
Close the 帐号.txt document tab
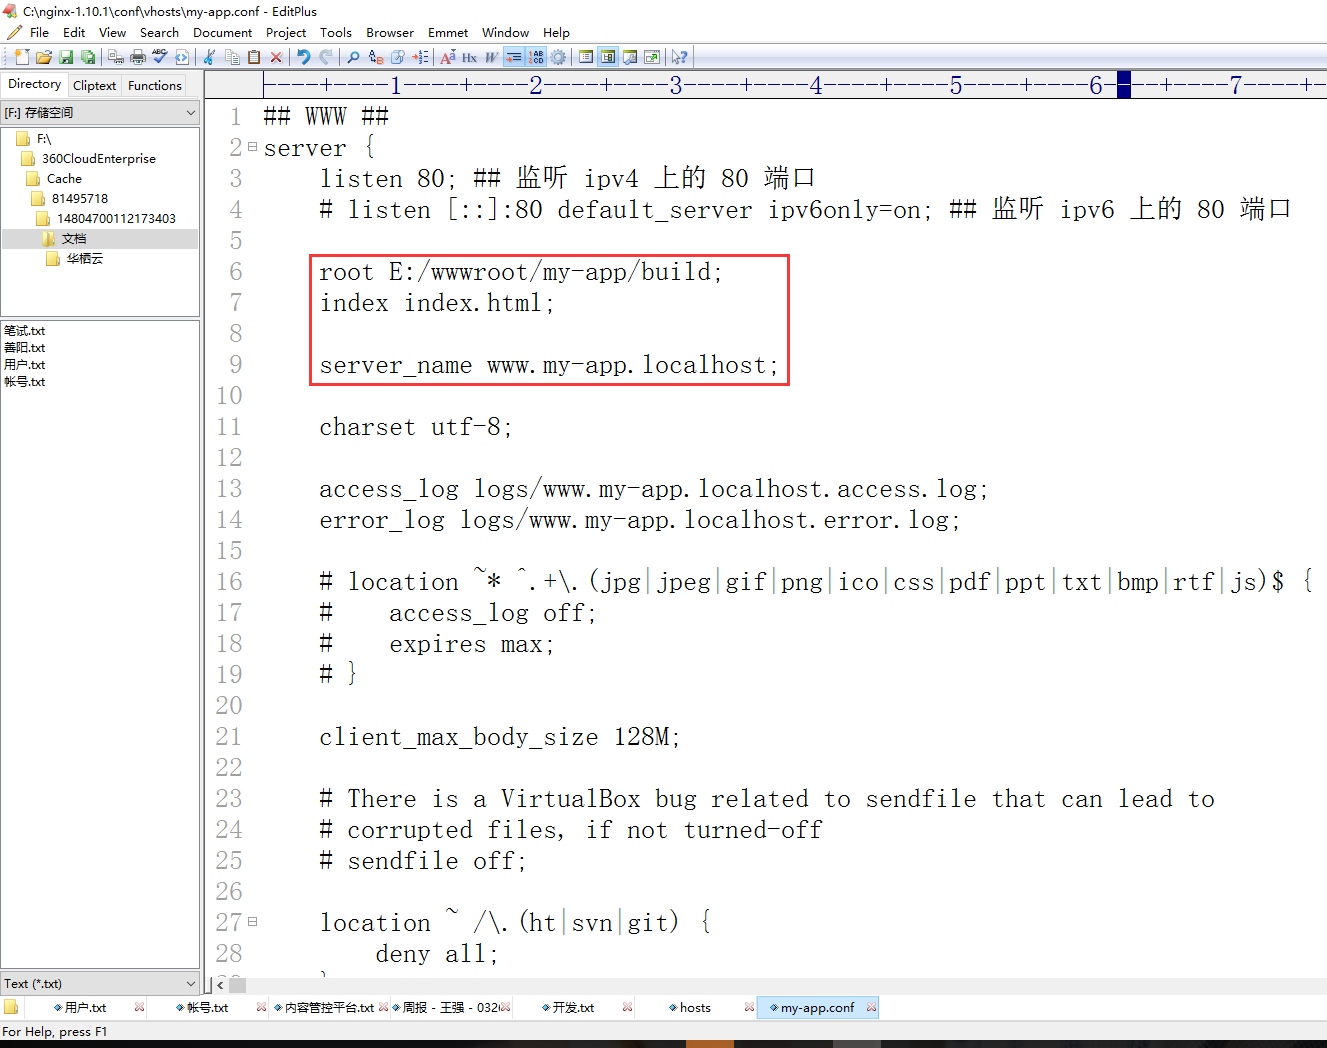[x=261, y=1007]
